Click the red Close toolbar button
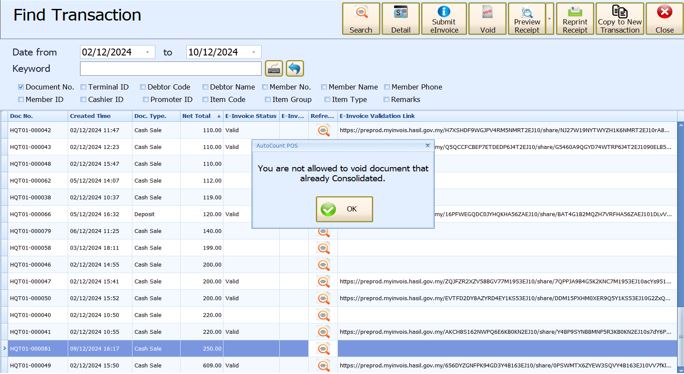This screenshot has height=374, width=684. pyautogui.click(x=664, y=19)
